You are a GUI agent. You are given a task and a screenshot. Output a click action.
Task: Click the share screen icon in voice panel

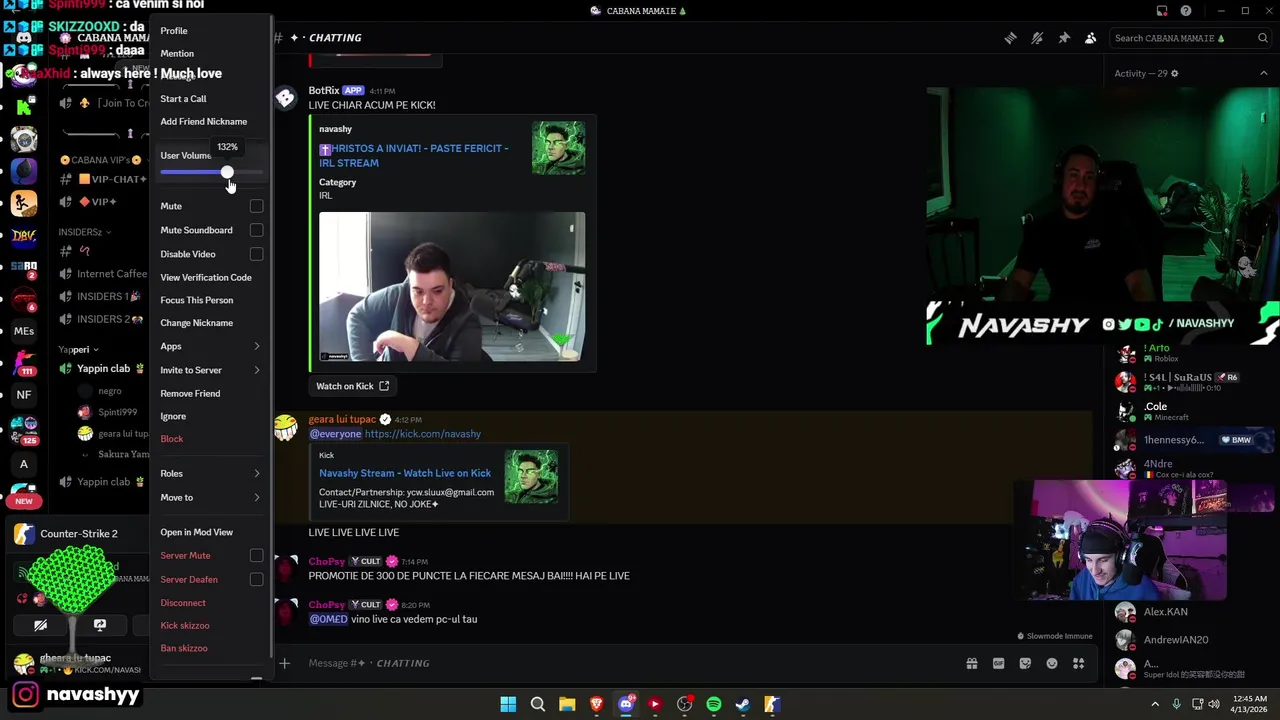tap(100, 625)
